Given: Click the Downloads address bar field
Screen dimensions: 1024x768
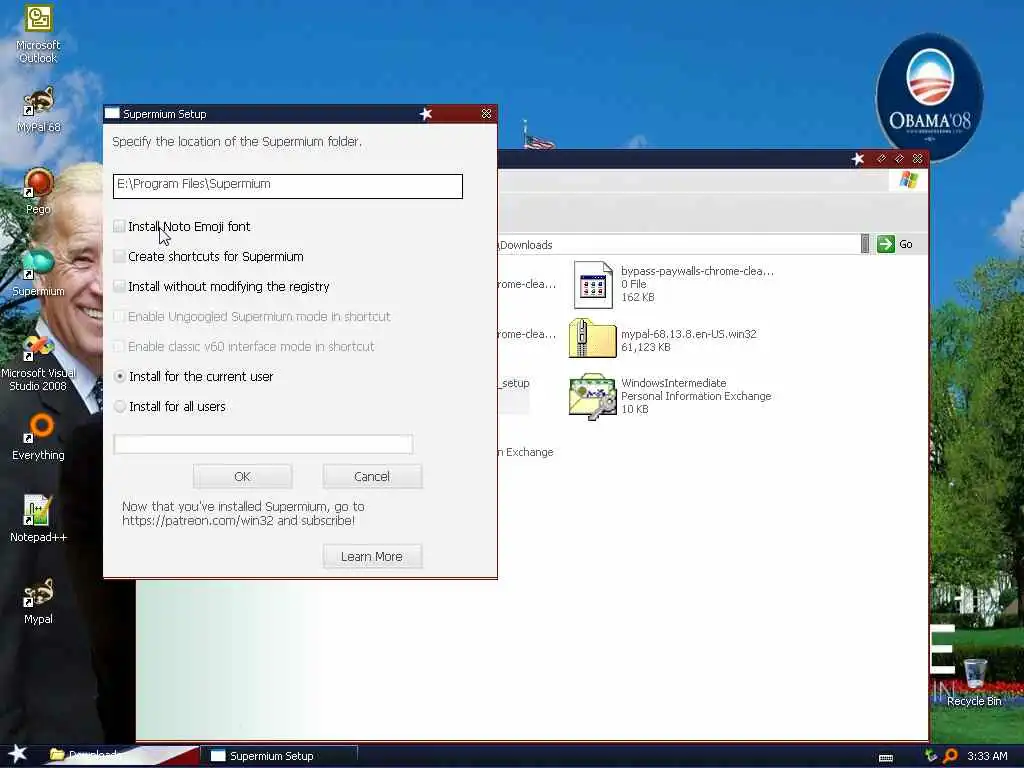Looking at the screenshot, I should coord(678,244).
